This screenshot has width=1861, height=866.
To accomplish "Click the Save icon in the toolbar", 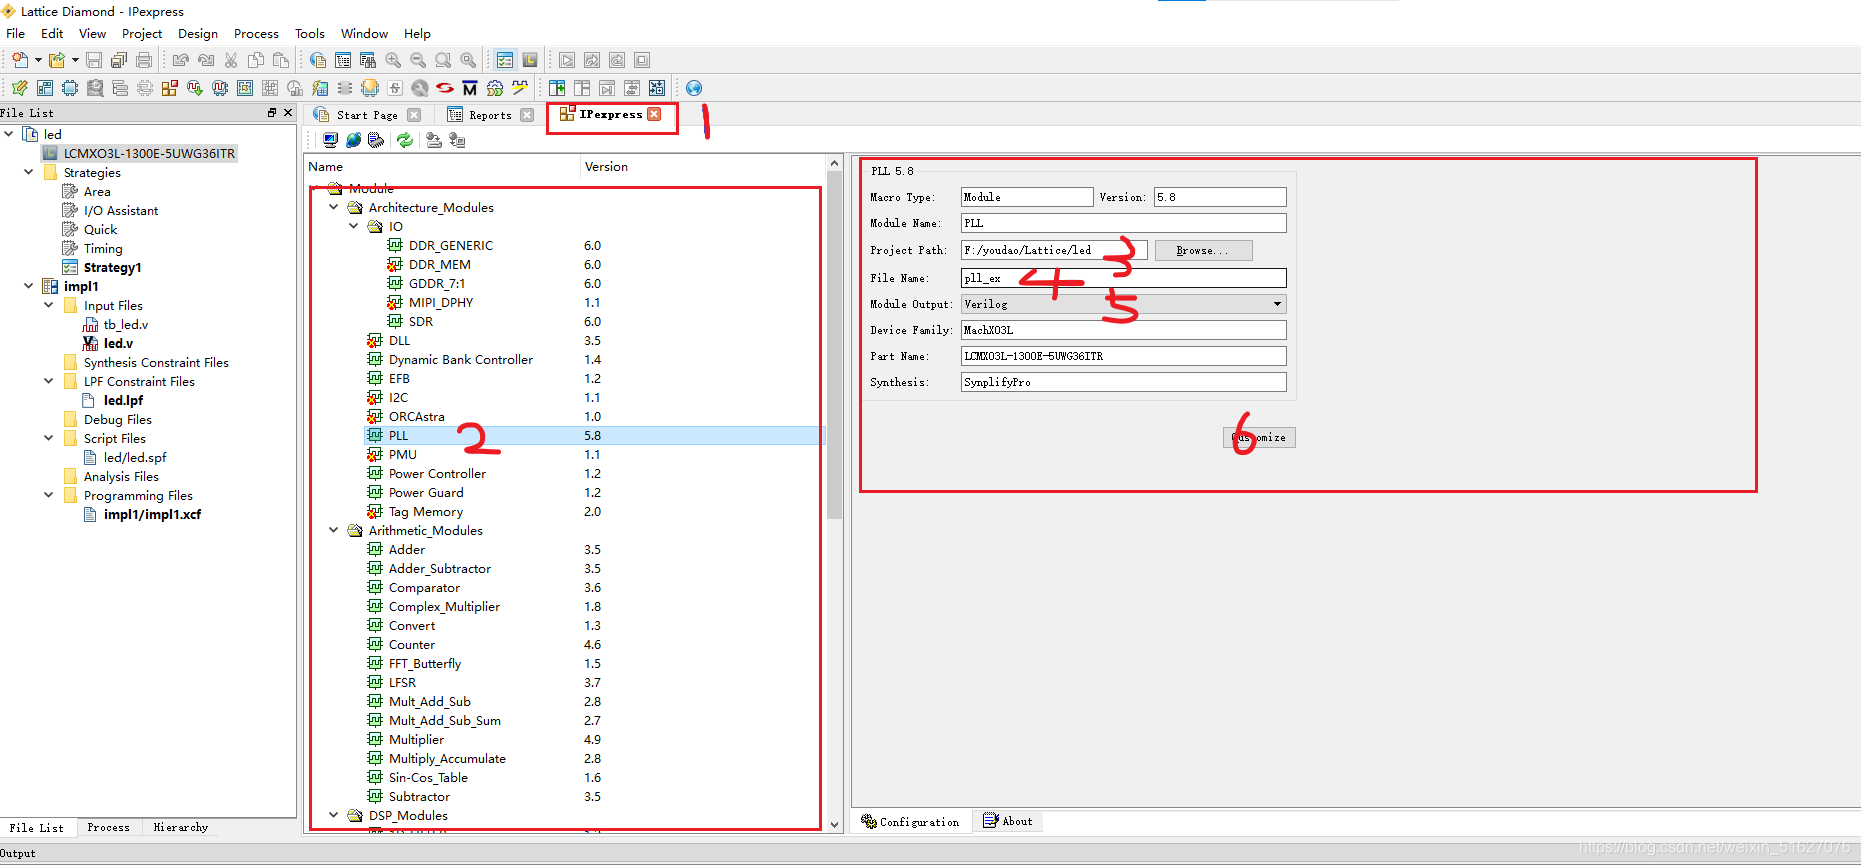I will coord(94,60).
